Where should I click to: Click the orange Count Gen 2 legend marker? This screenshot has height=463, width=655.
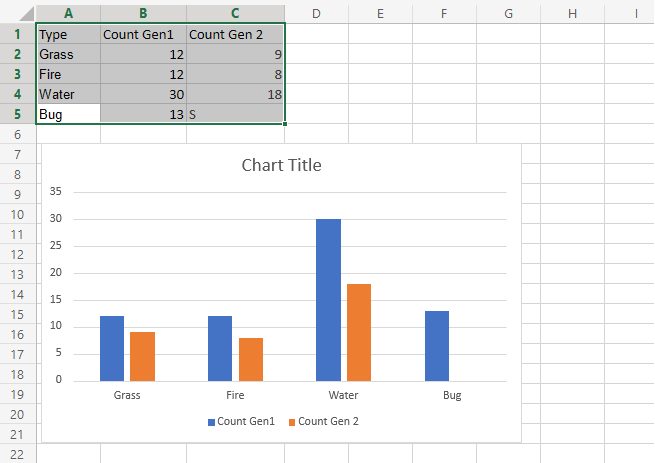tap(293, 422)
